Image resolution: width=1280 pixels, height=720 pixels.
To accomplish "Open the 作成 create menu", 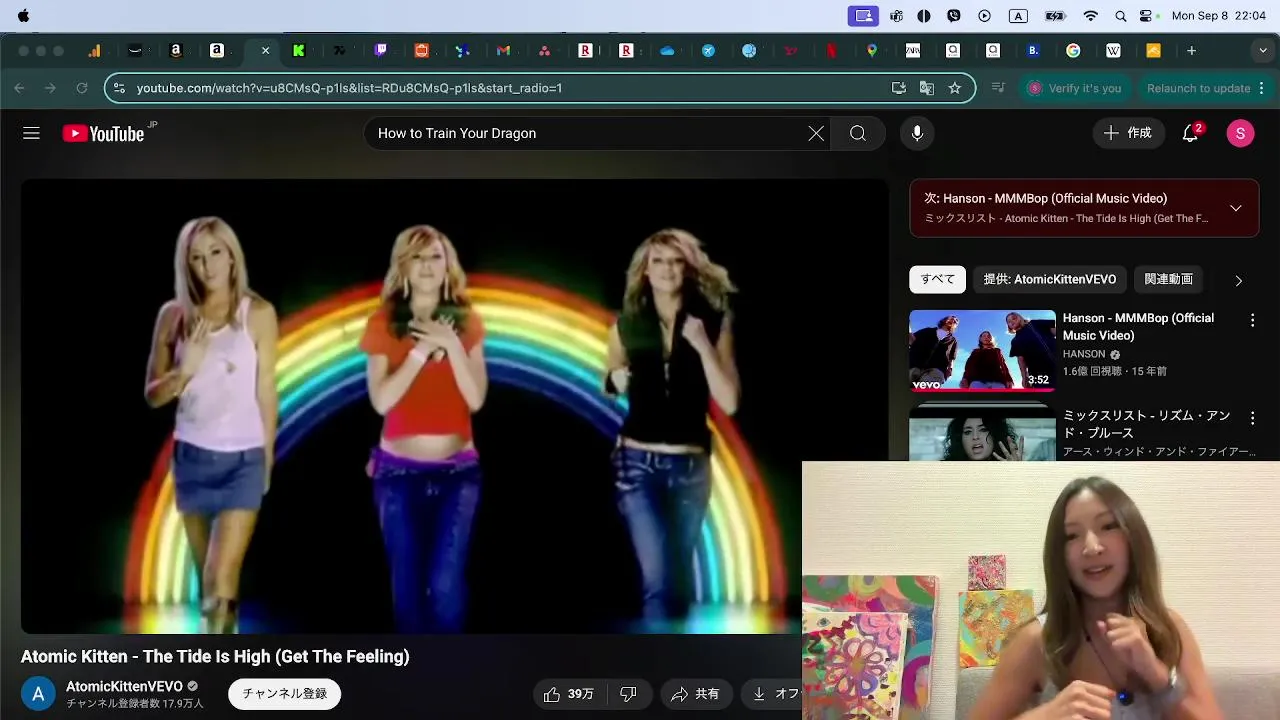I will (x=1129, y=133).
